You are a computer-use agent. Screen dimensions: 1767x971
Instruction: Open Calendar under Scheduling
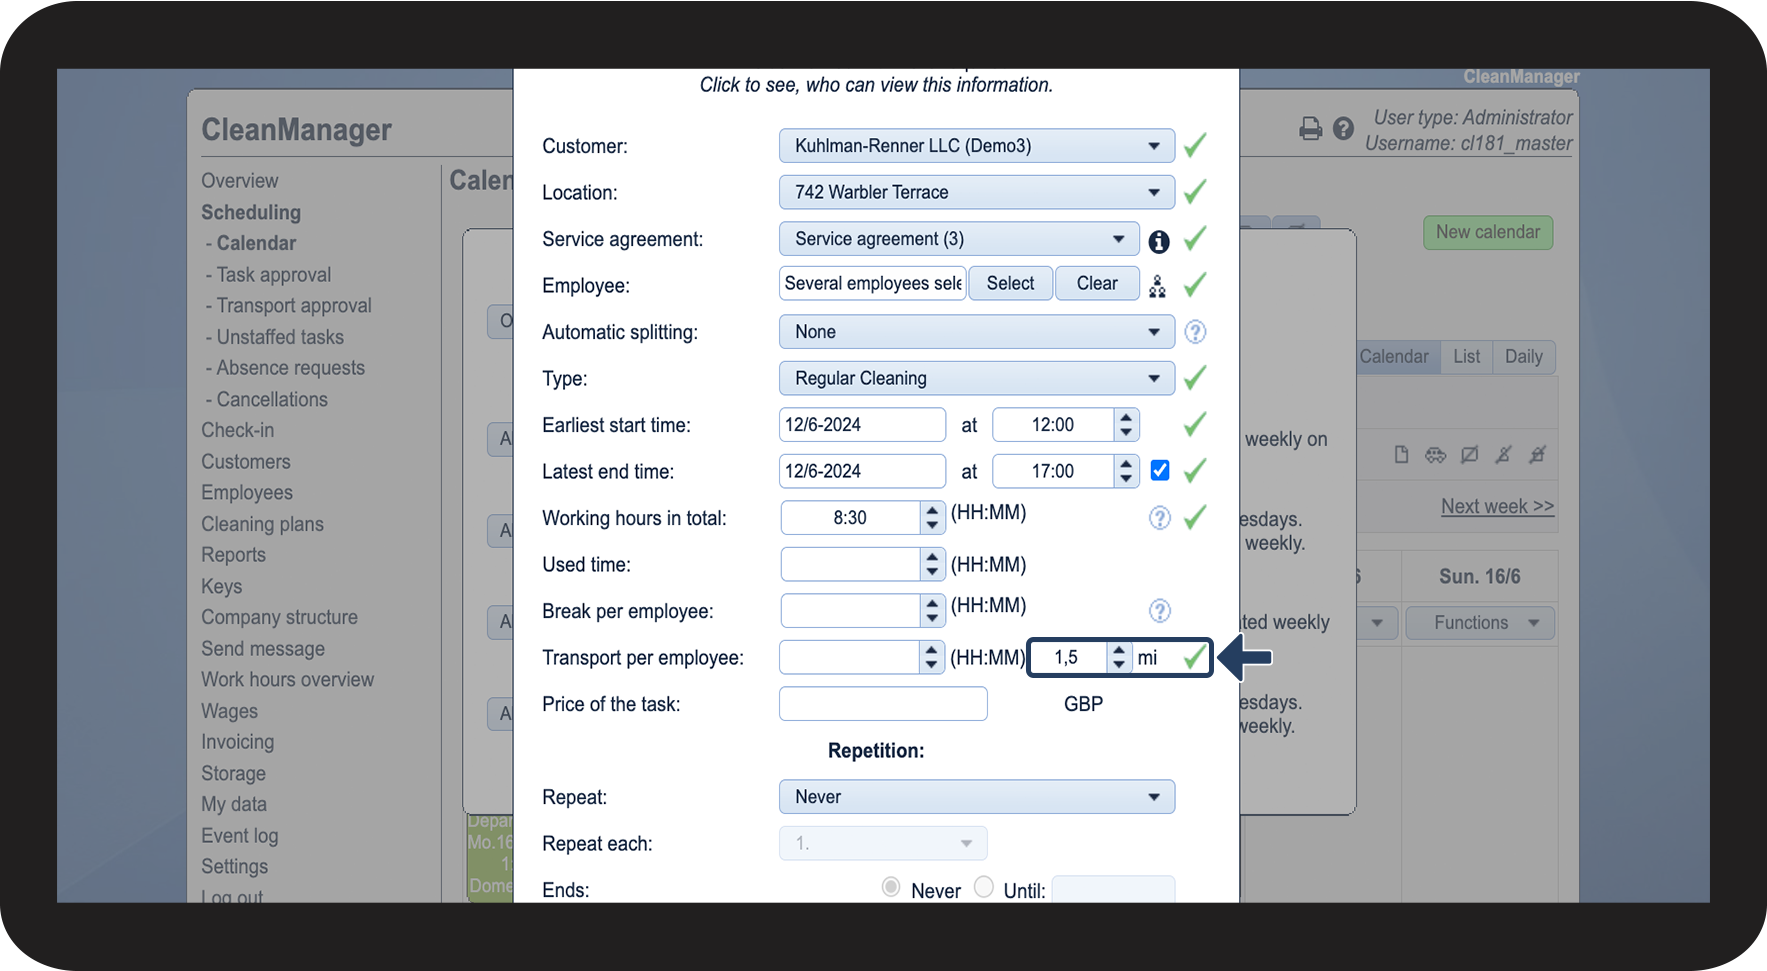(256, 243)
